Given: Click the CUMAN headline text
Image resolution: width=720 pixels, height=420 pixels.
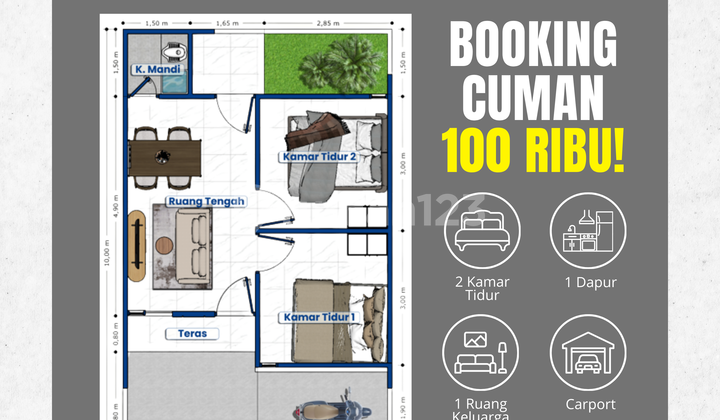Looking at the screenshot, I should pos(533,97).
